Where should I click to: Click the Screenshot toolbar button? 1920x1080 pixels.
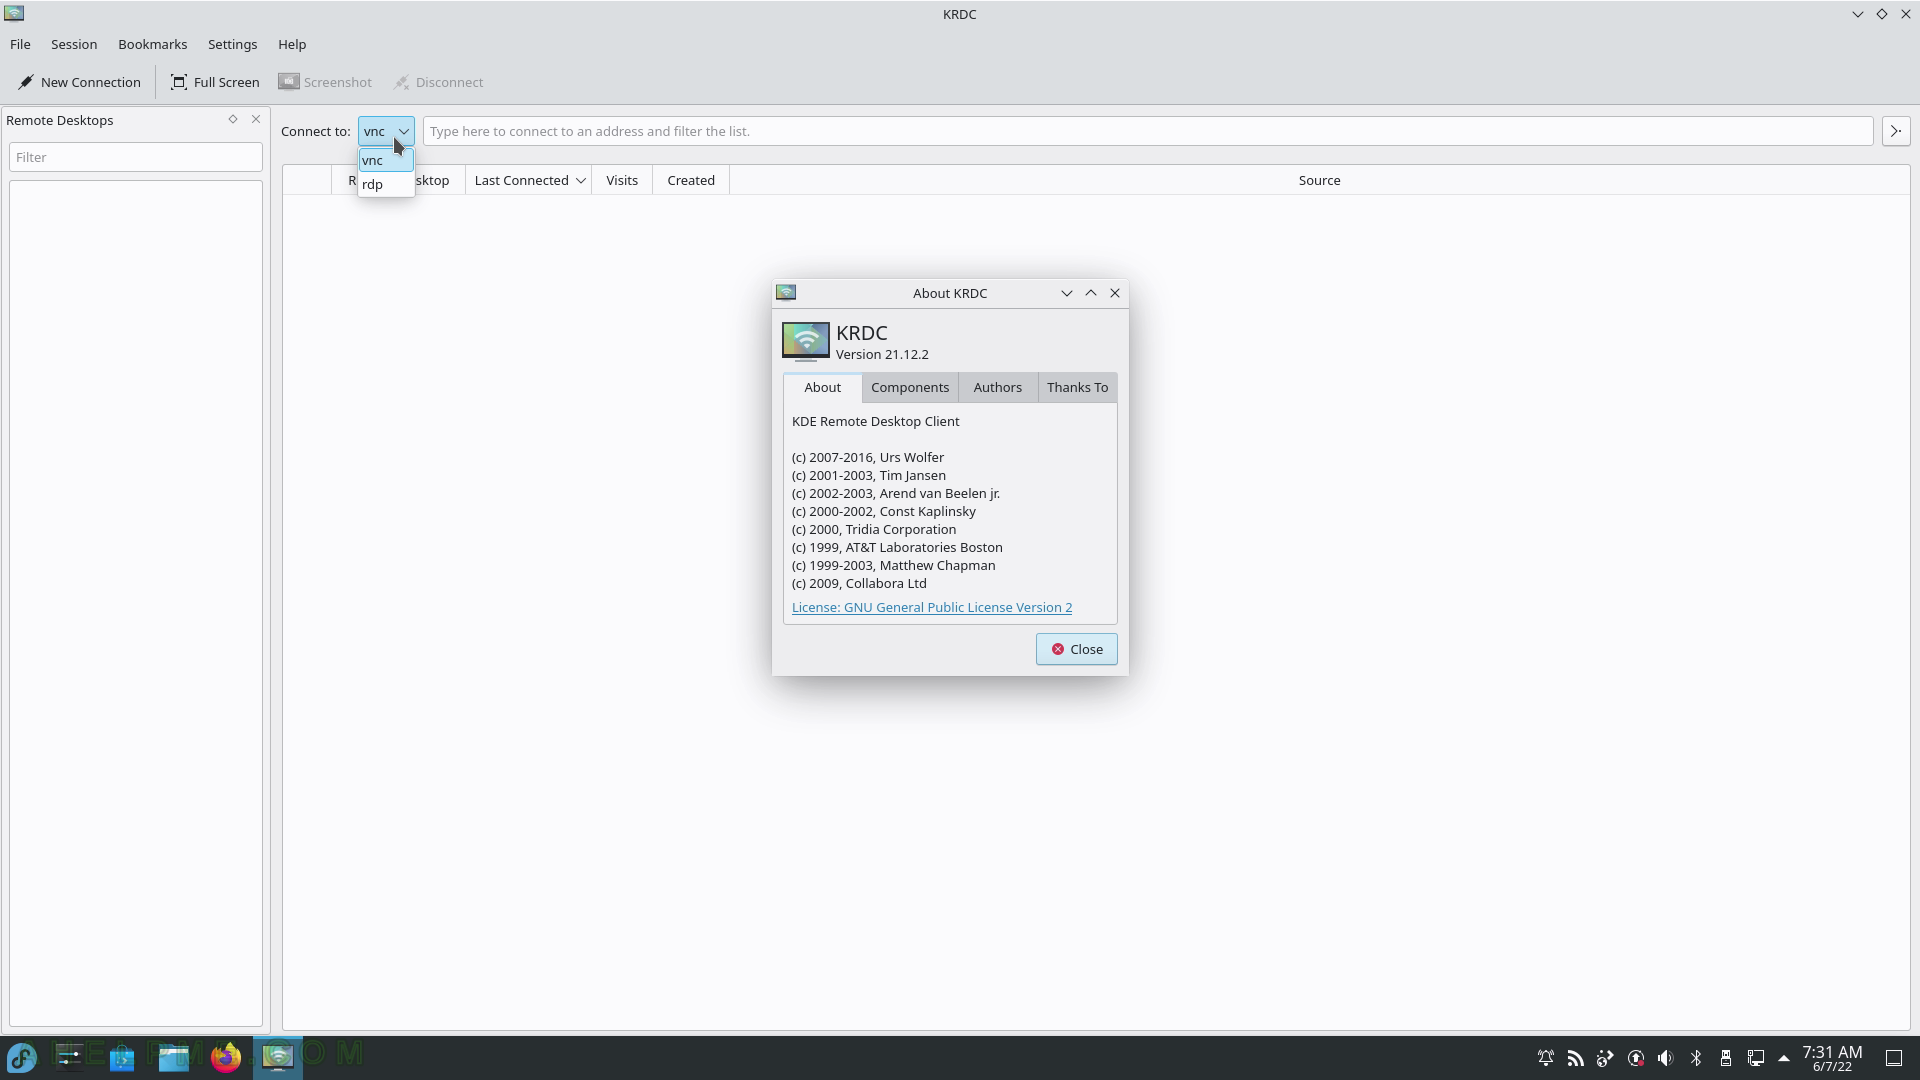click(x=325, y=82)
